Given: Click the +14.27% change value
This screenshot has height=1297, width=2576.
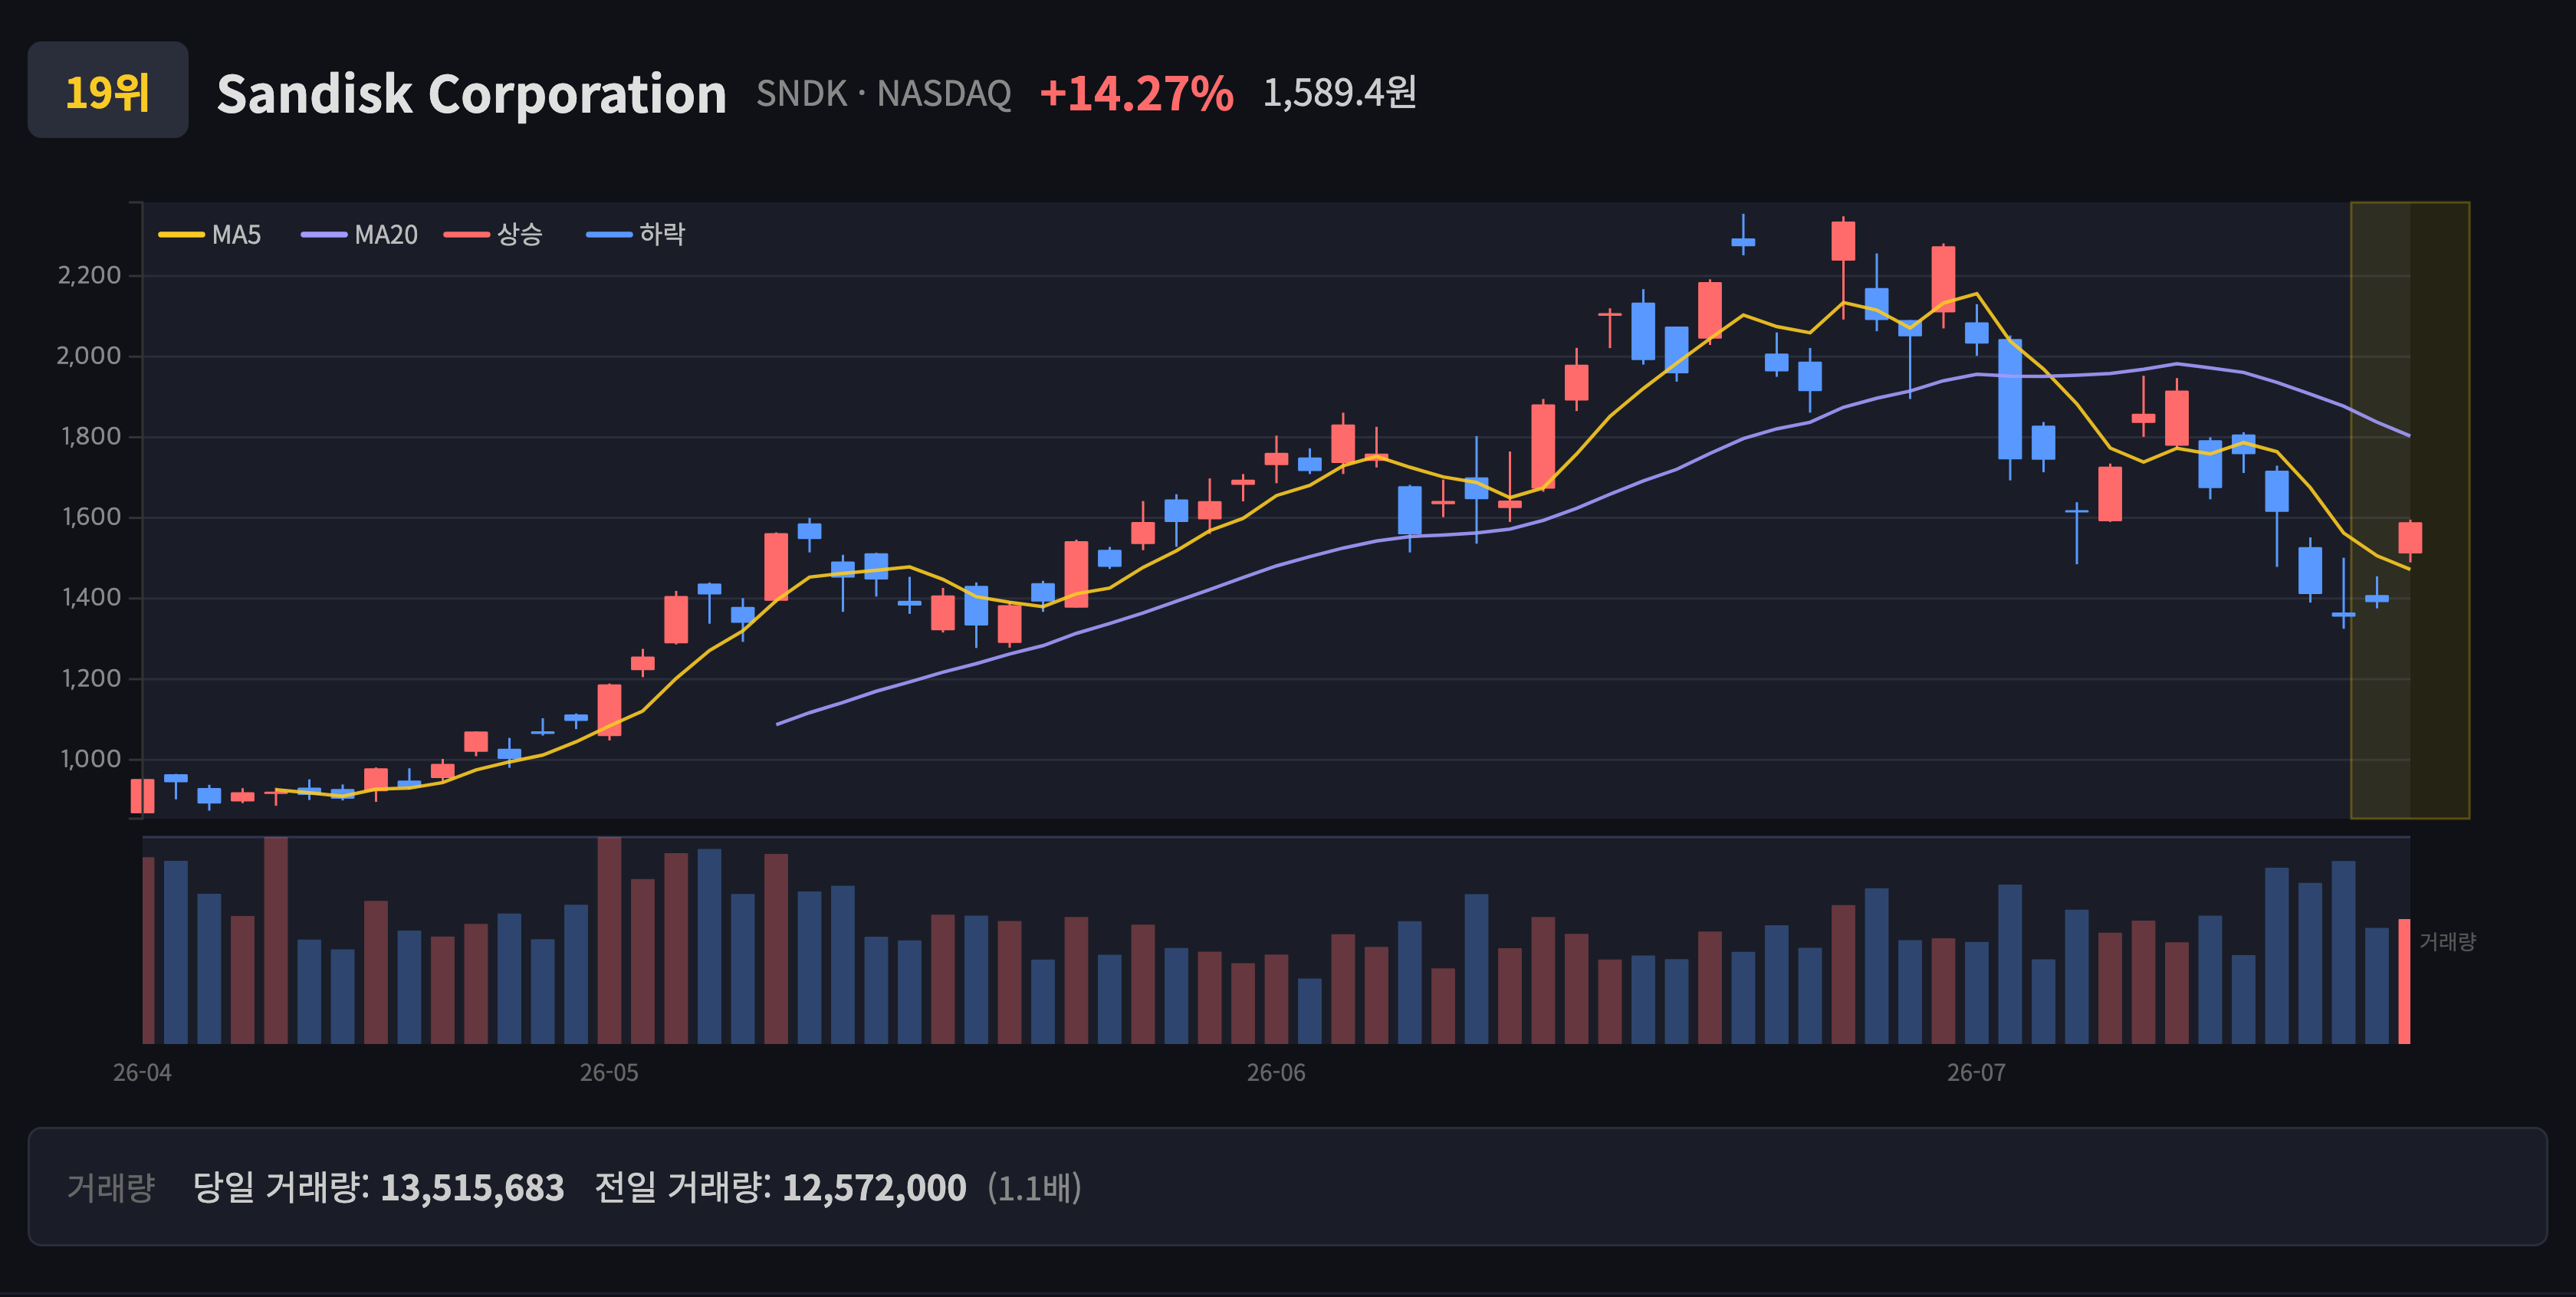Looking at the screenshot, I should point(1136,93).
